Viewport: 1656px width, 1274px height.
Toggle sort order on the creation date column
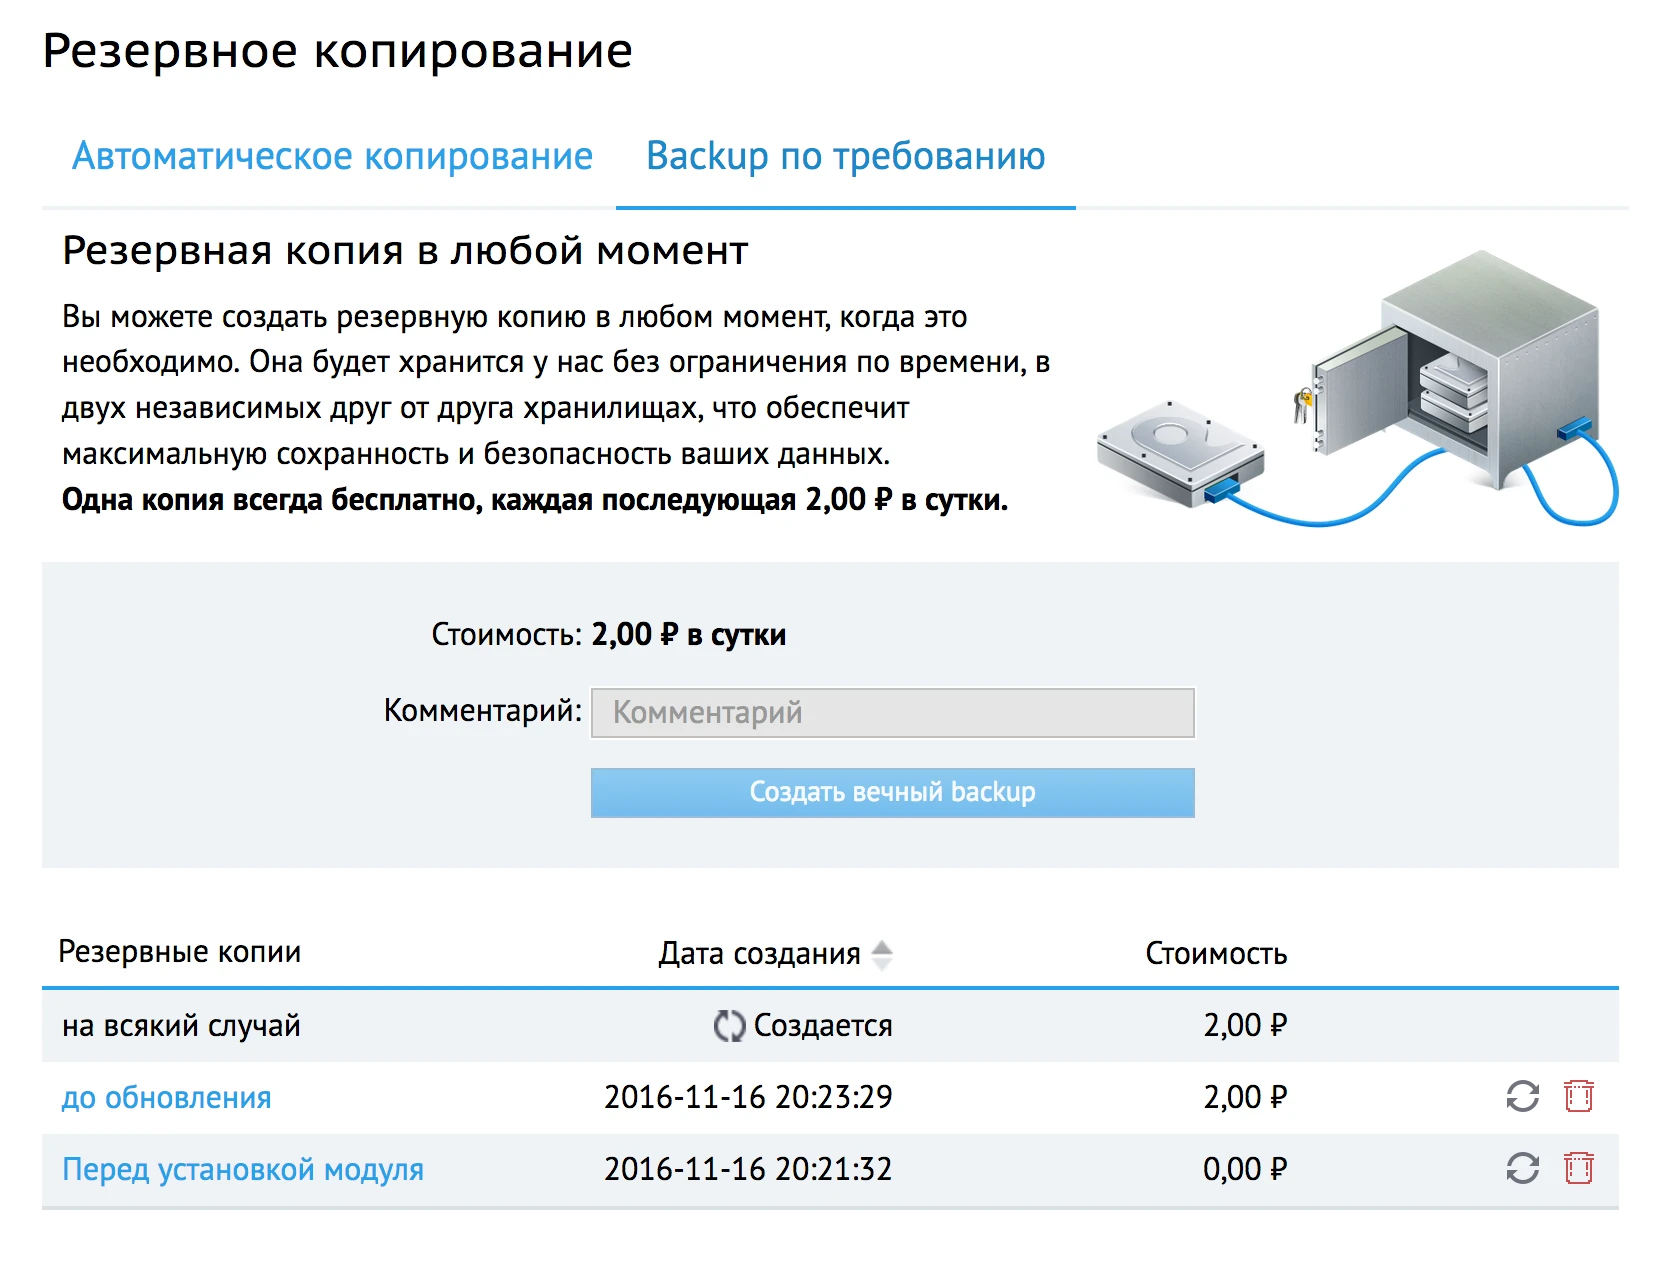click(x=881, y=953)
